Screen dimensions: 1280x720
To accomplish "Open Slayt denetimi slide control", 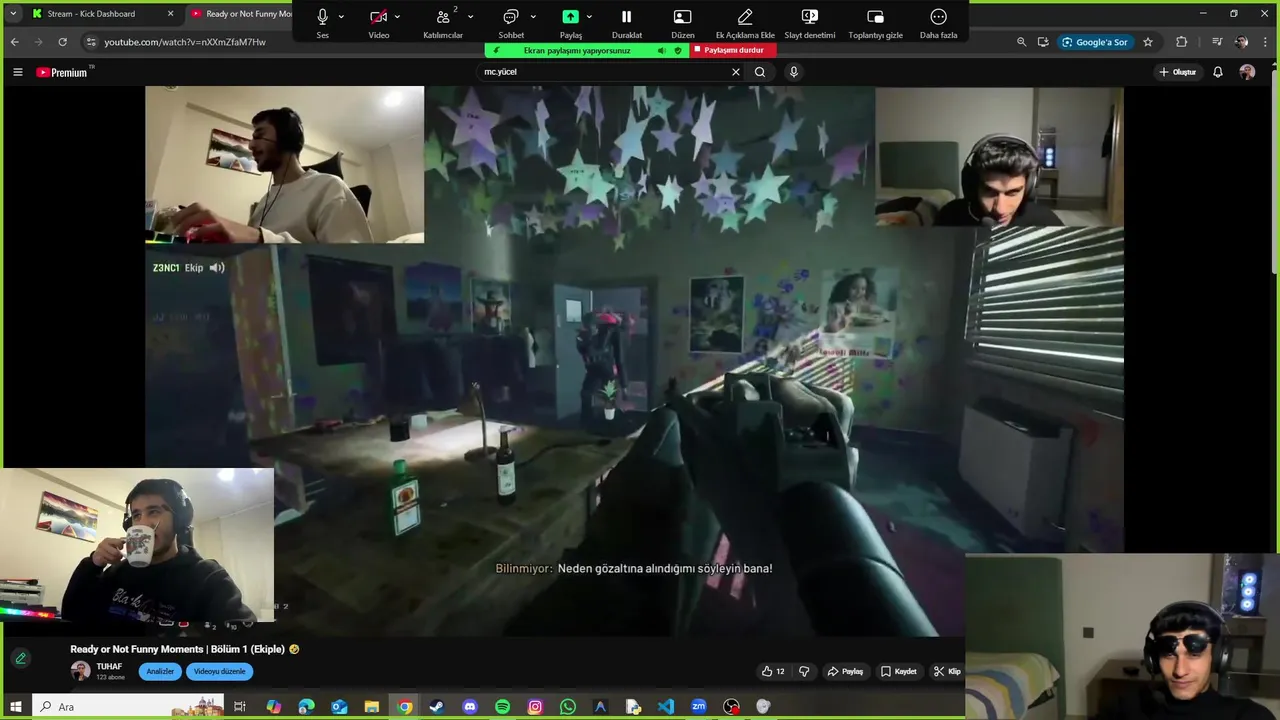I will (x=809, y=22).
